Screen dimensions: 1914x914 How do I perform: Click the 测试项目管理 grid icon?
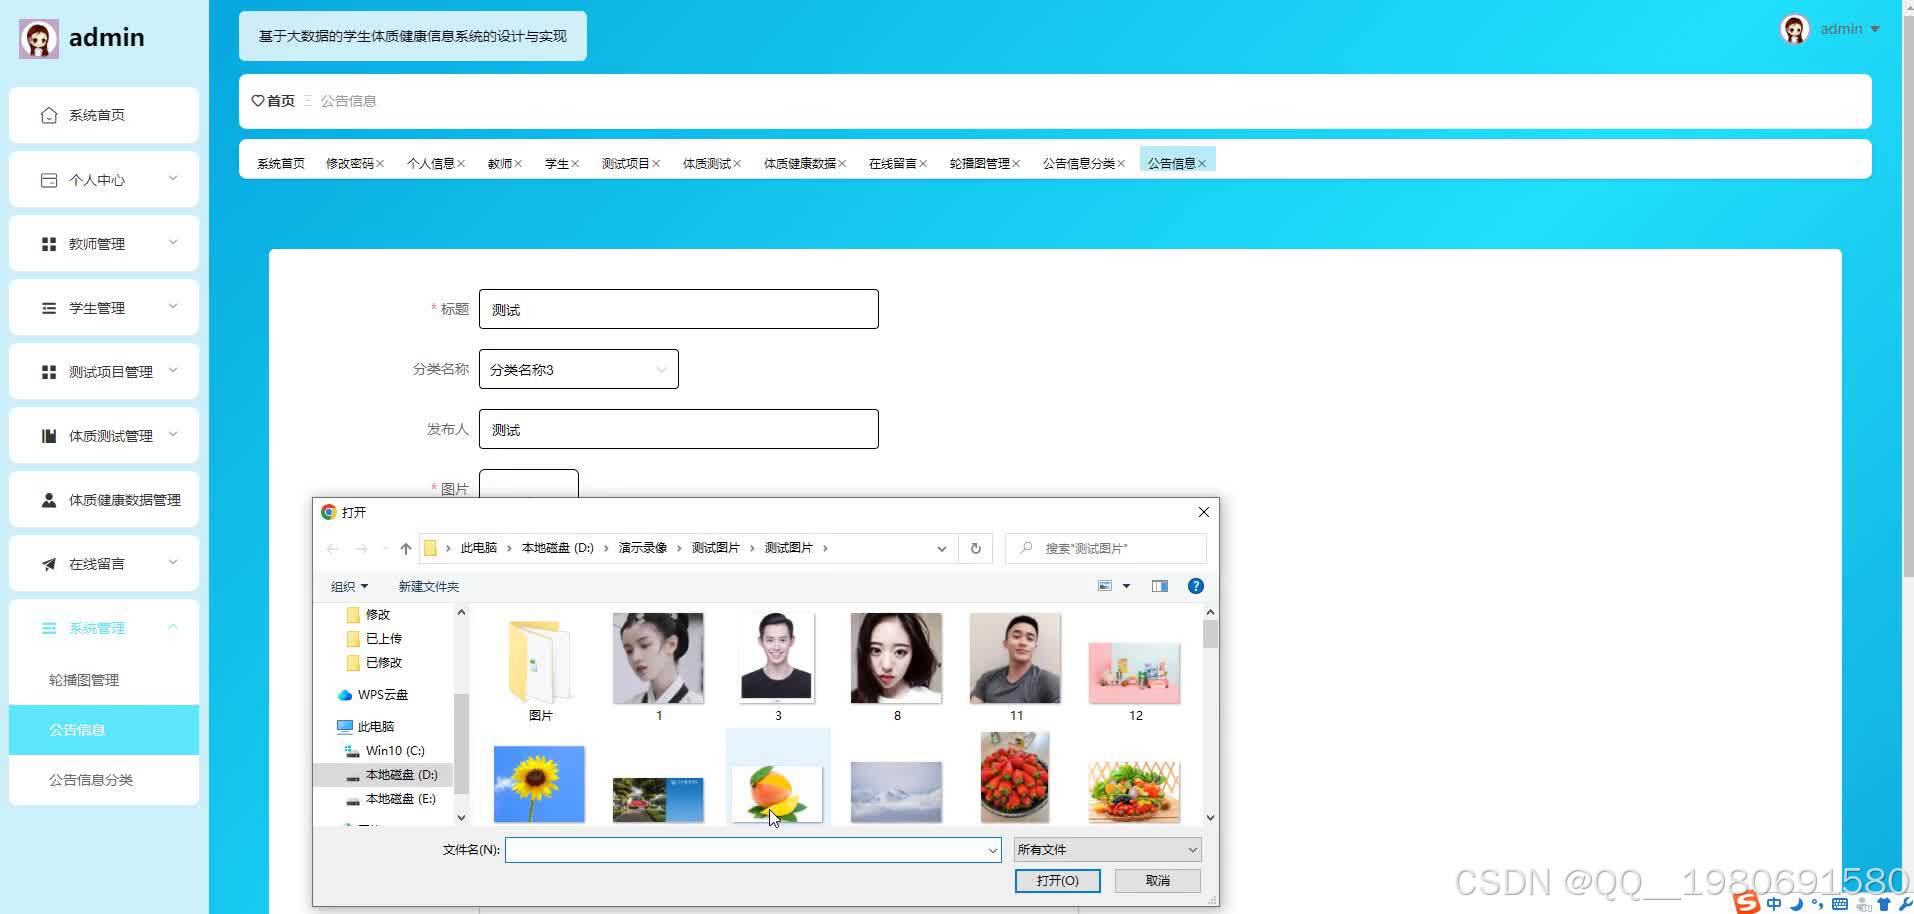[x=48, y=372]
